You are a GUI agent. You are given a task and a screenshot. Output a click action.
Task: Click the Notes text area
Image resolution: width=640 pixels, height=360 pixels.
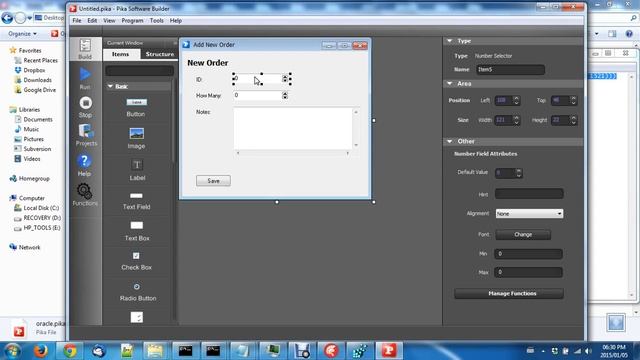point(293,128)
